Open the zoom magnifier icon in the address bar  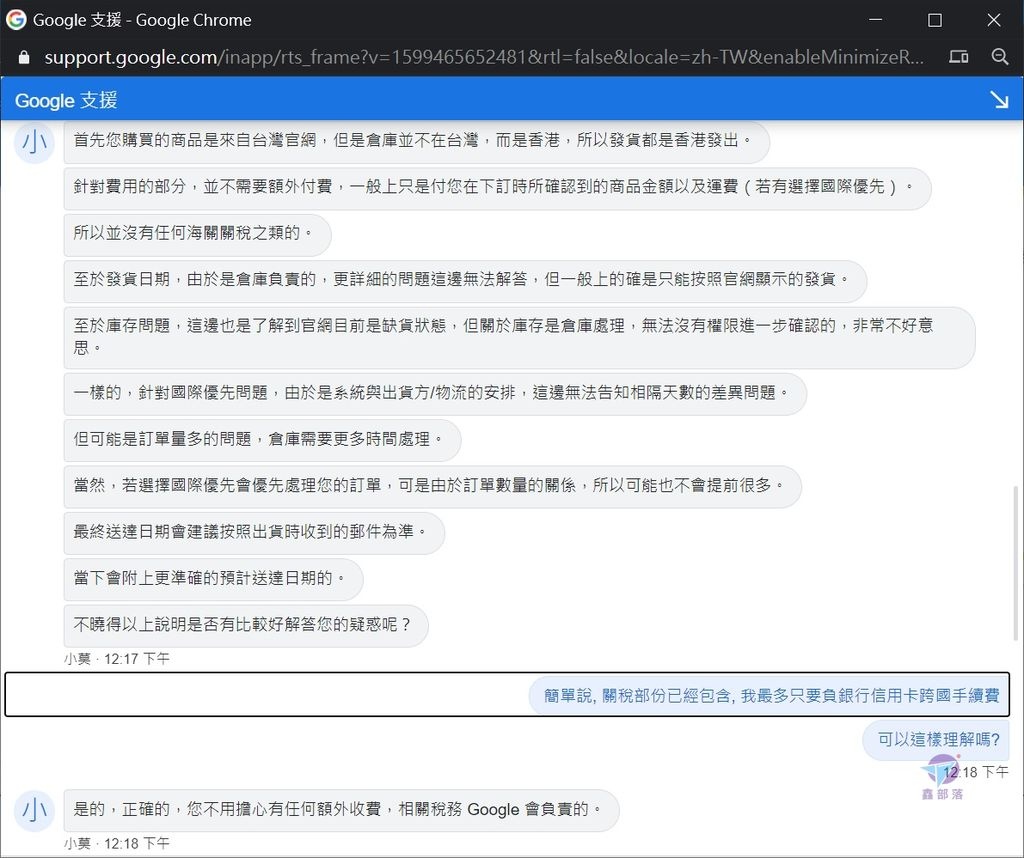(x=1000, y=57)
